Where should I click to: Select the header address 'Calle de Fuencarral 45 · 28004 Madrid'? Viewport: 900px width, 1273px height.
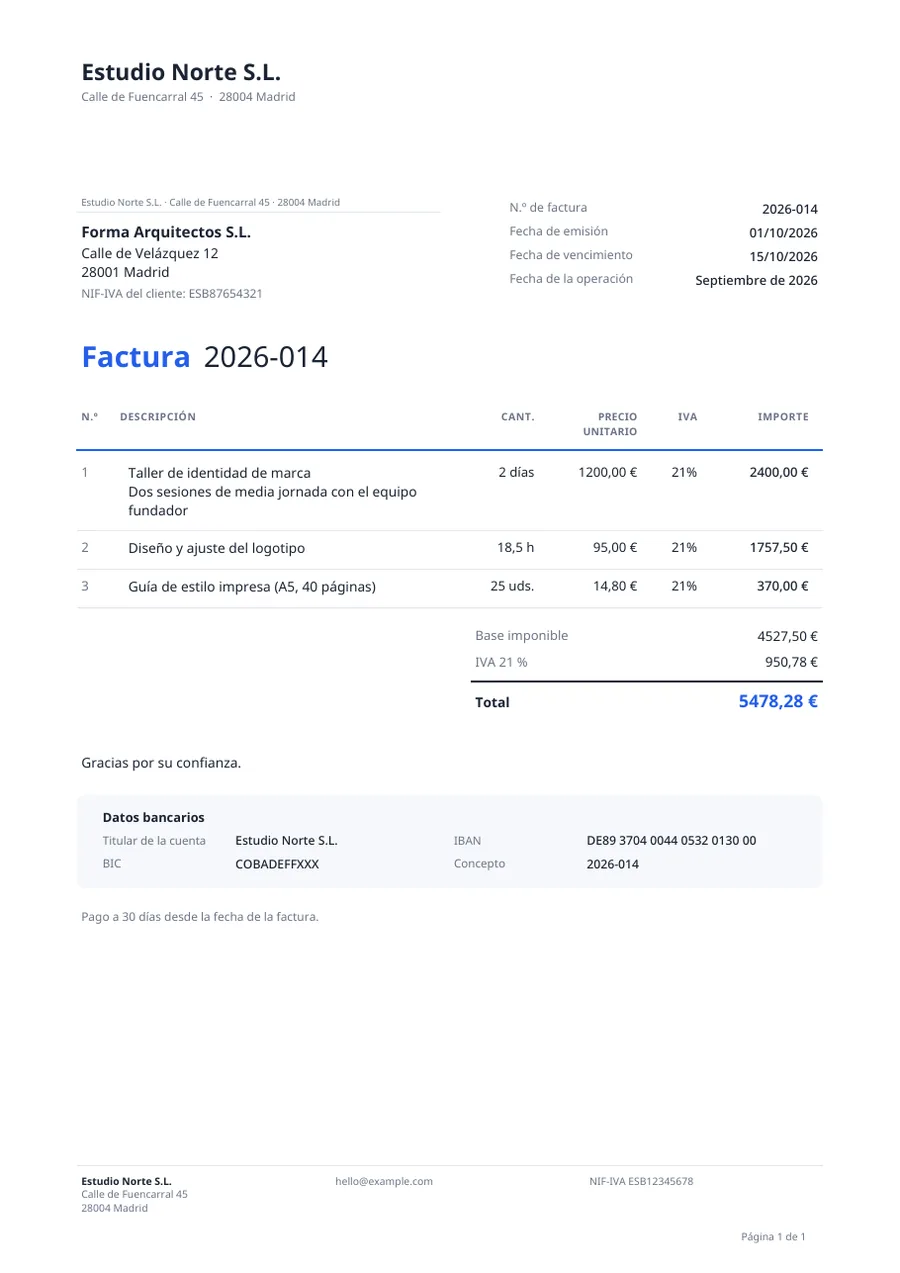[188, 97]
